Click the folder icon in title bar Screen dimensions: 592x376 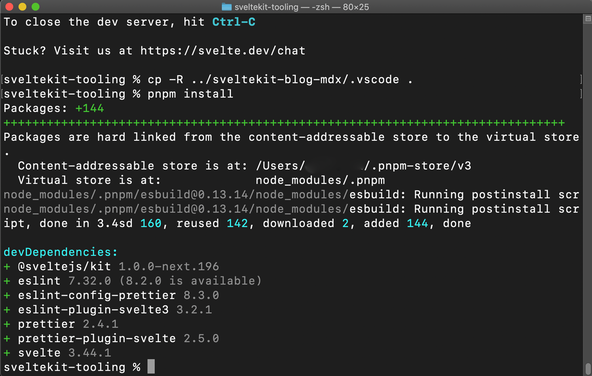[227, 7]
